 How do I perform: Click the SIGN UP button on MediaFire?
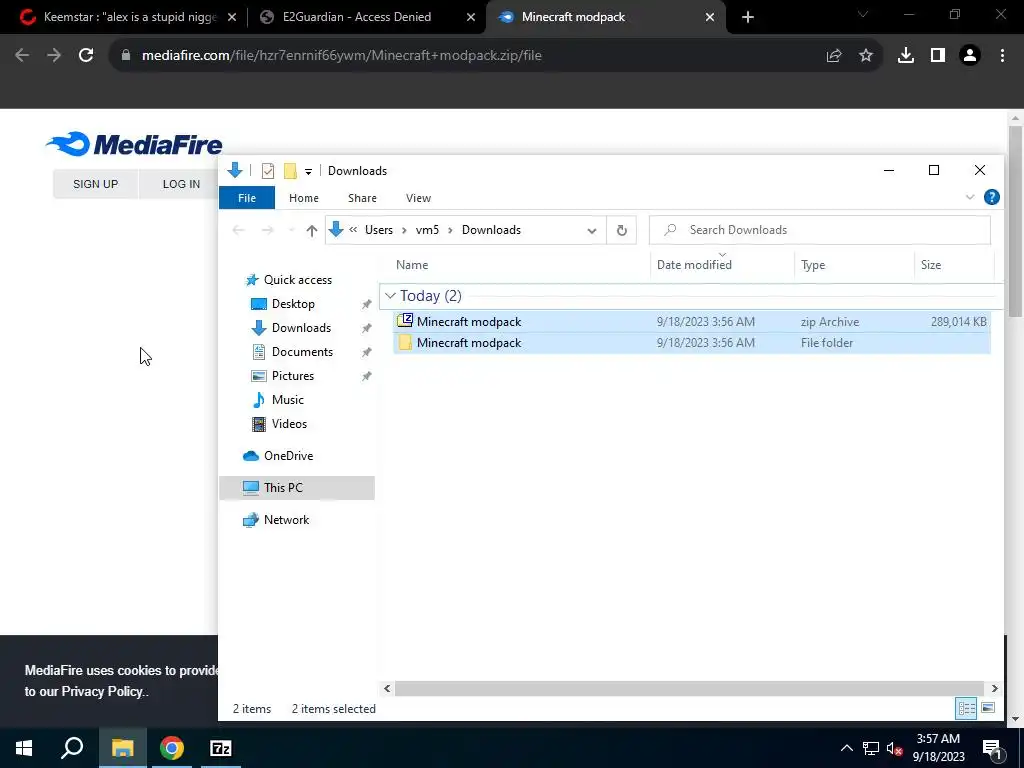pyautogui.click(x=95, y=184)
